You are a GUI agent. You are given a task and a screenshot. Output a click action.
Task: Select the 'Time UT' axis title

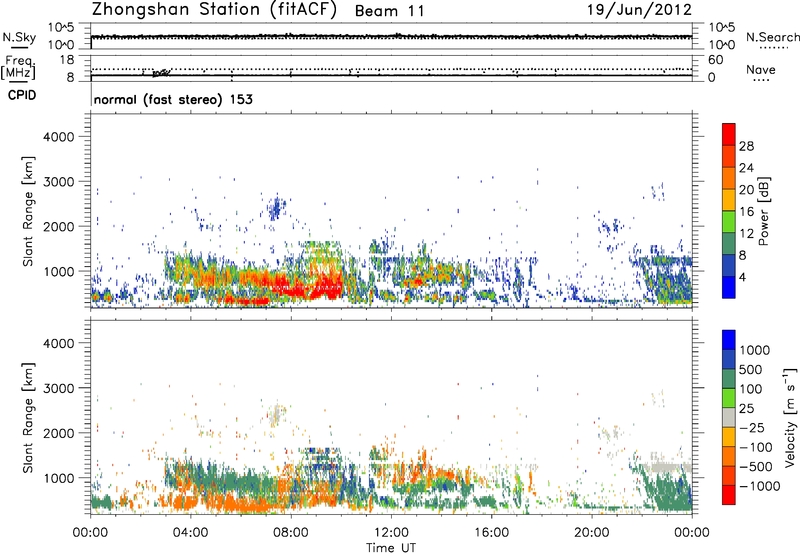click(x=391, y=548)
